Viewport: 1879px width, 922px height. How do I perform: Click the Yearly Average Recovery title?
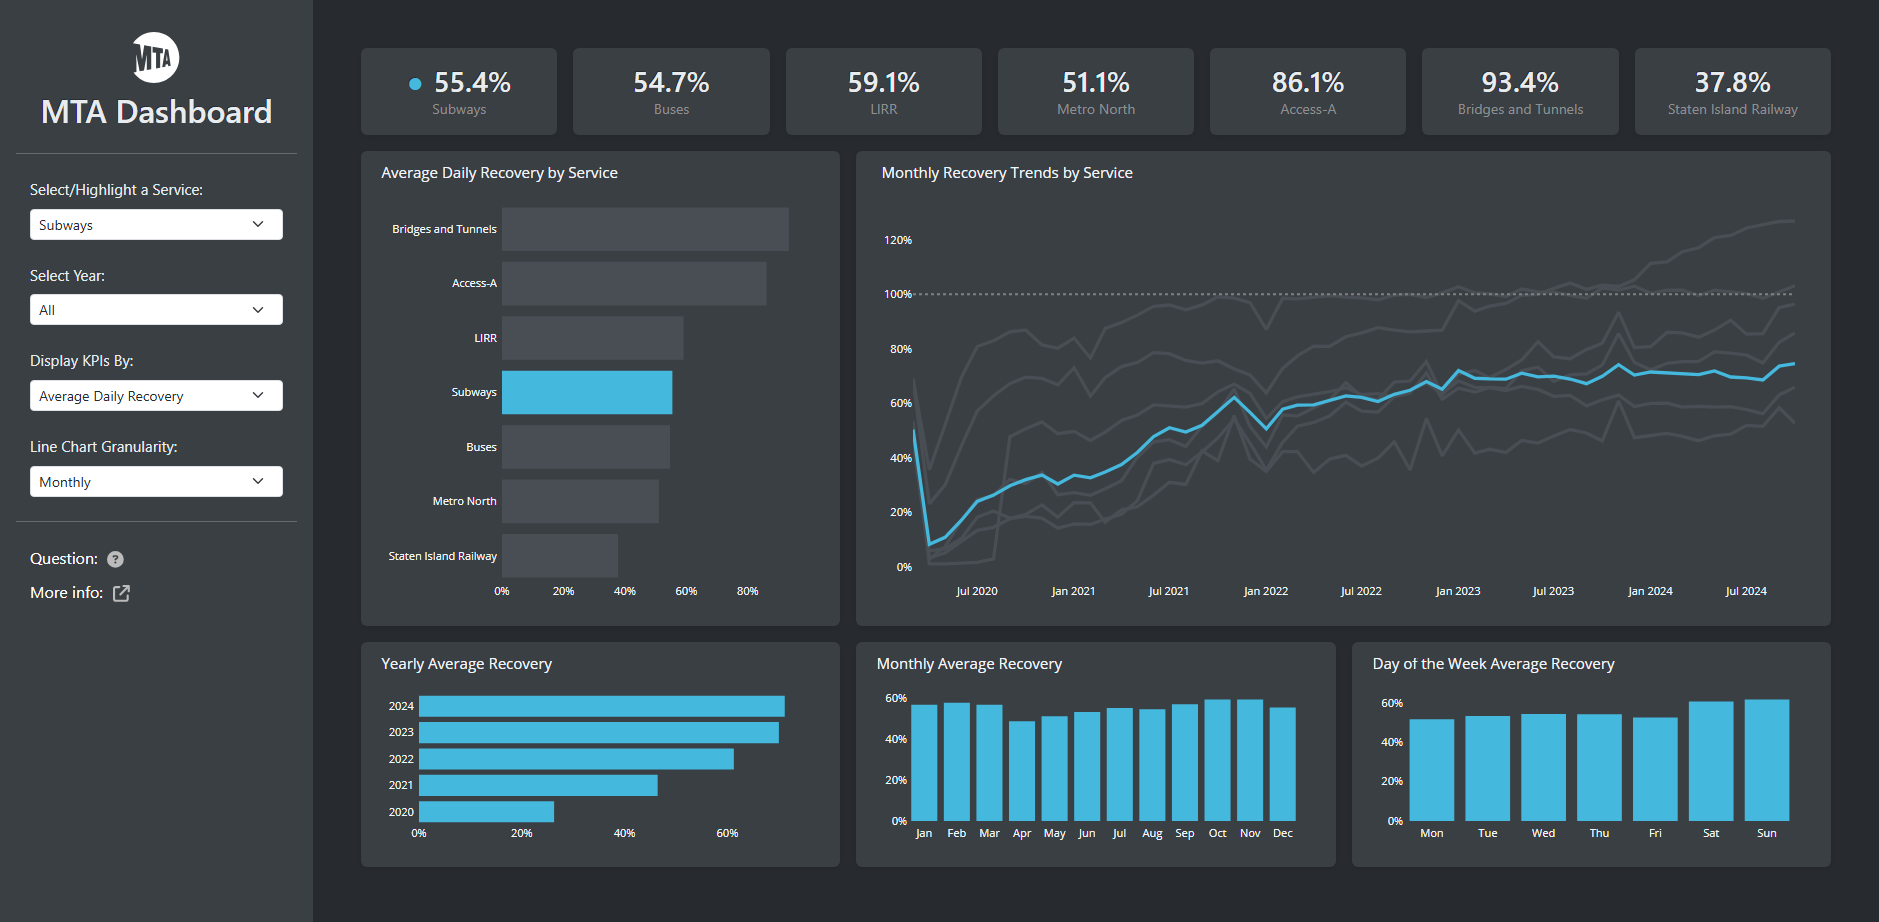point(466,664)
